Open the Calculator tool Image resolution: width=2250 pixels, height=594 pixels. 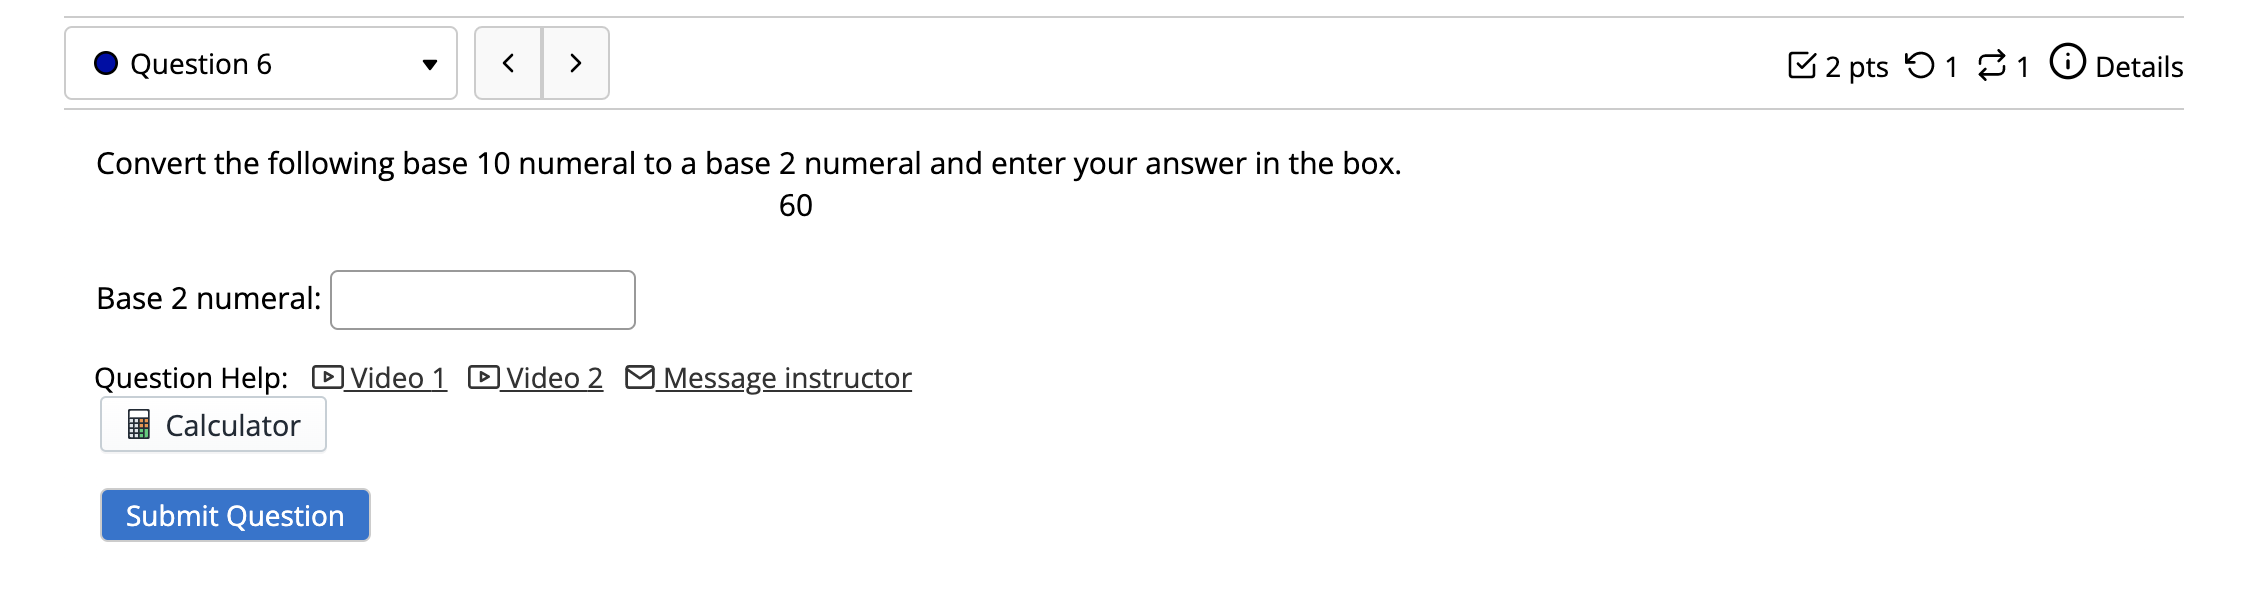coord(213,424)
